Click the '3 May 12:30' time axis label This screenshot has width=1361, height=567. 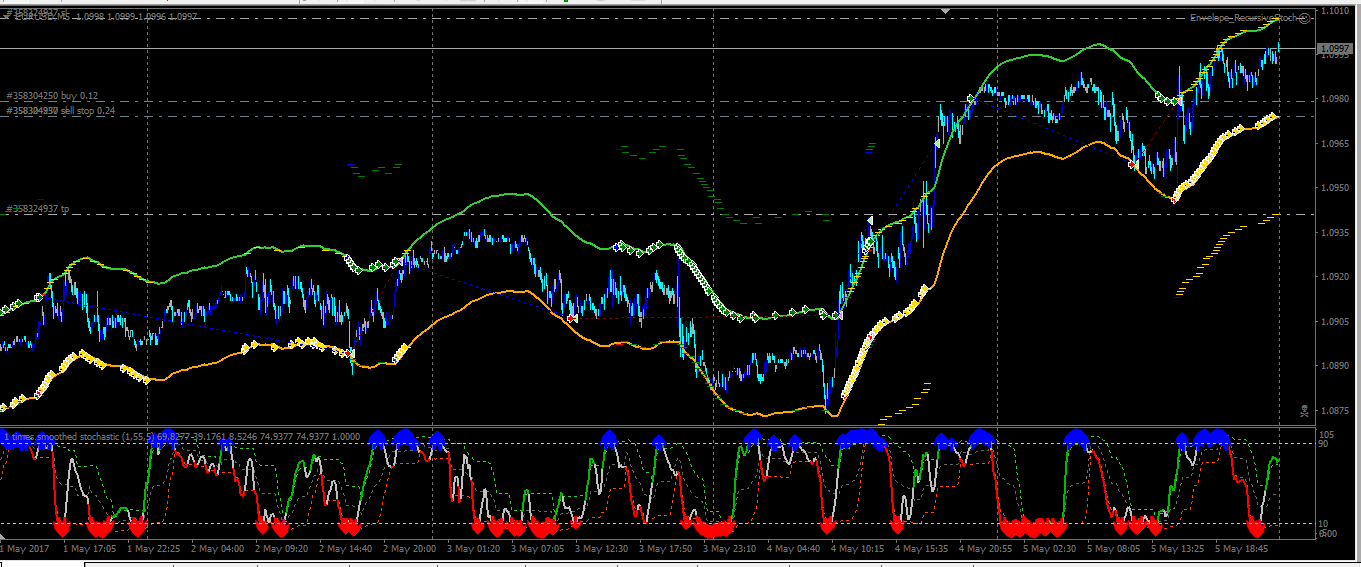pos(601,549)
